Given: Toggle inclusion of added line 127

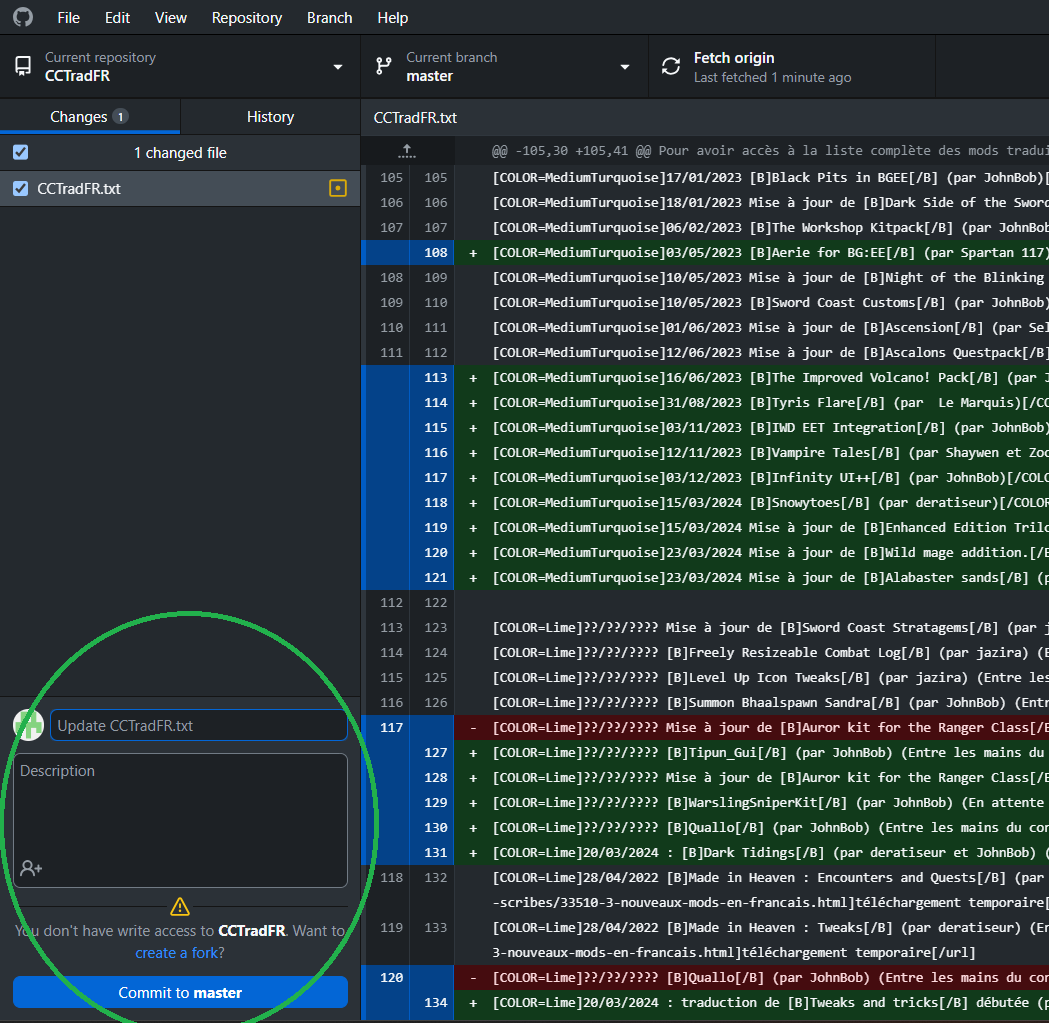Looking at the screenshot, I should click(407, 753).
